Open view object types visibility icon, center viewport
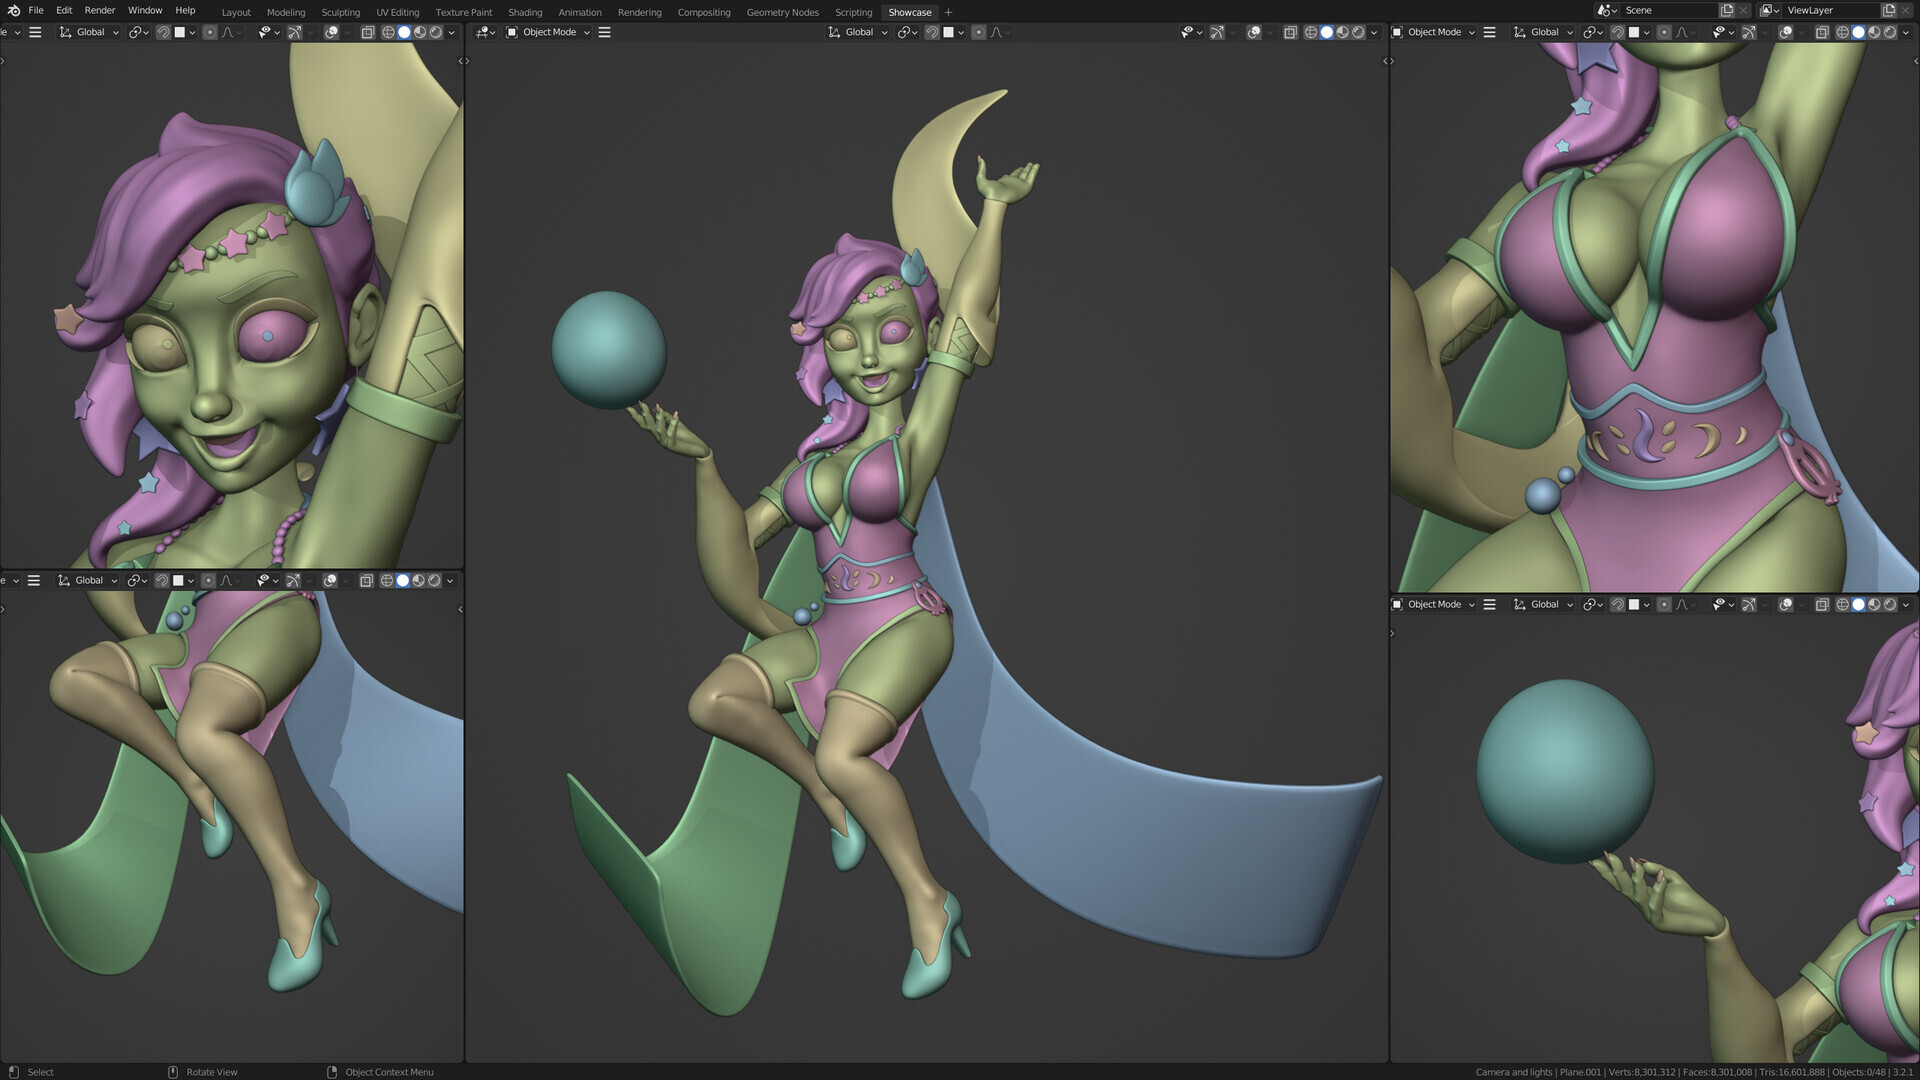 [x=1187, y=32]
